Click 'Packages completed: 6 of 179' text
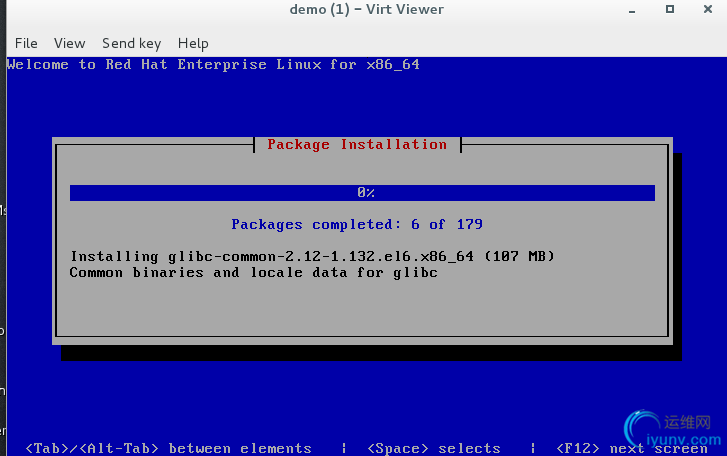The image size is (727, 456). coord(357,225)
